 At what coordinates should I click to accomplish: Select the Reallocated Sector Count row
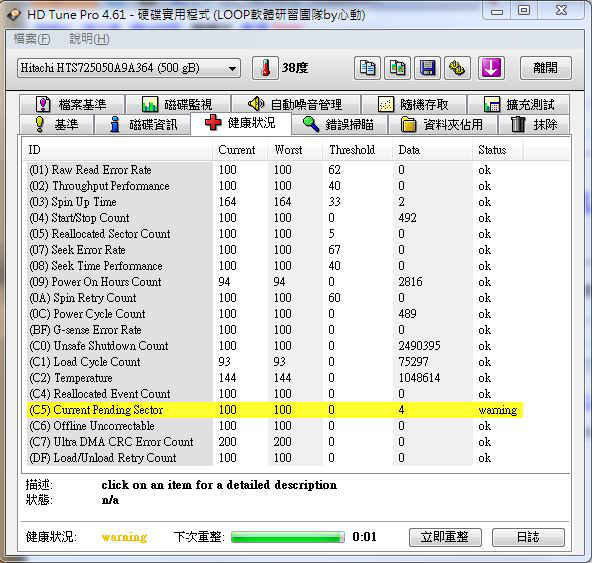point(274,234)
